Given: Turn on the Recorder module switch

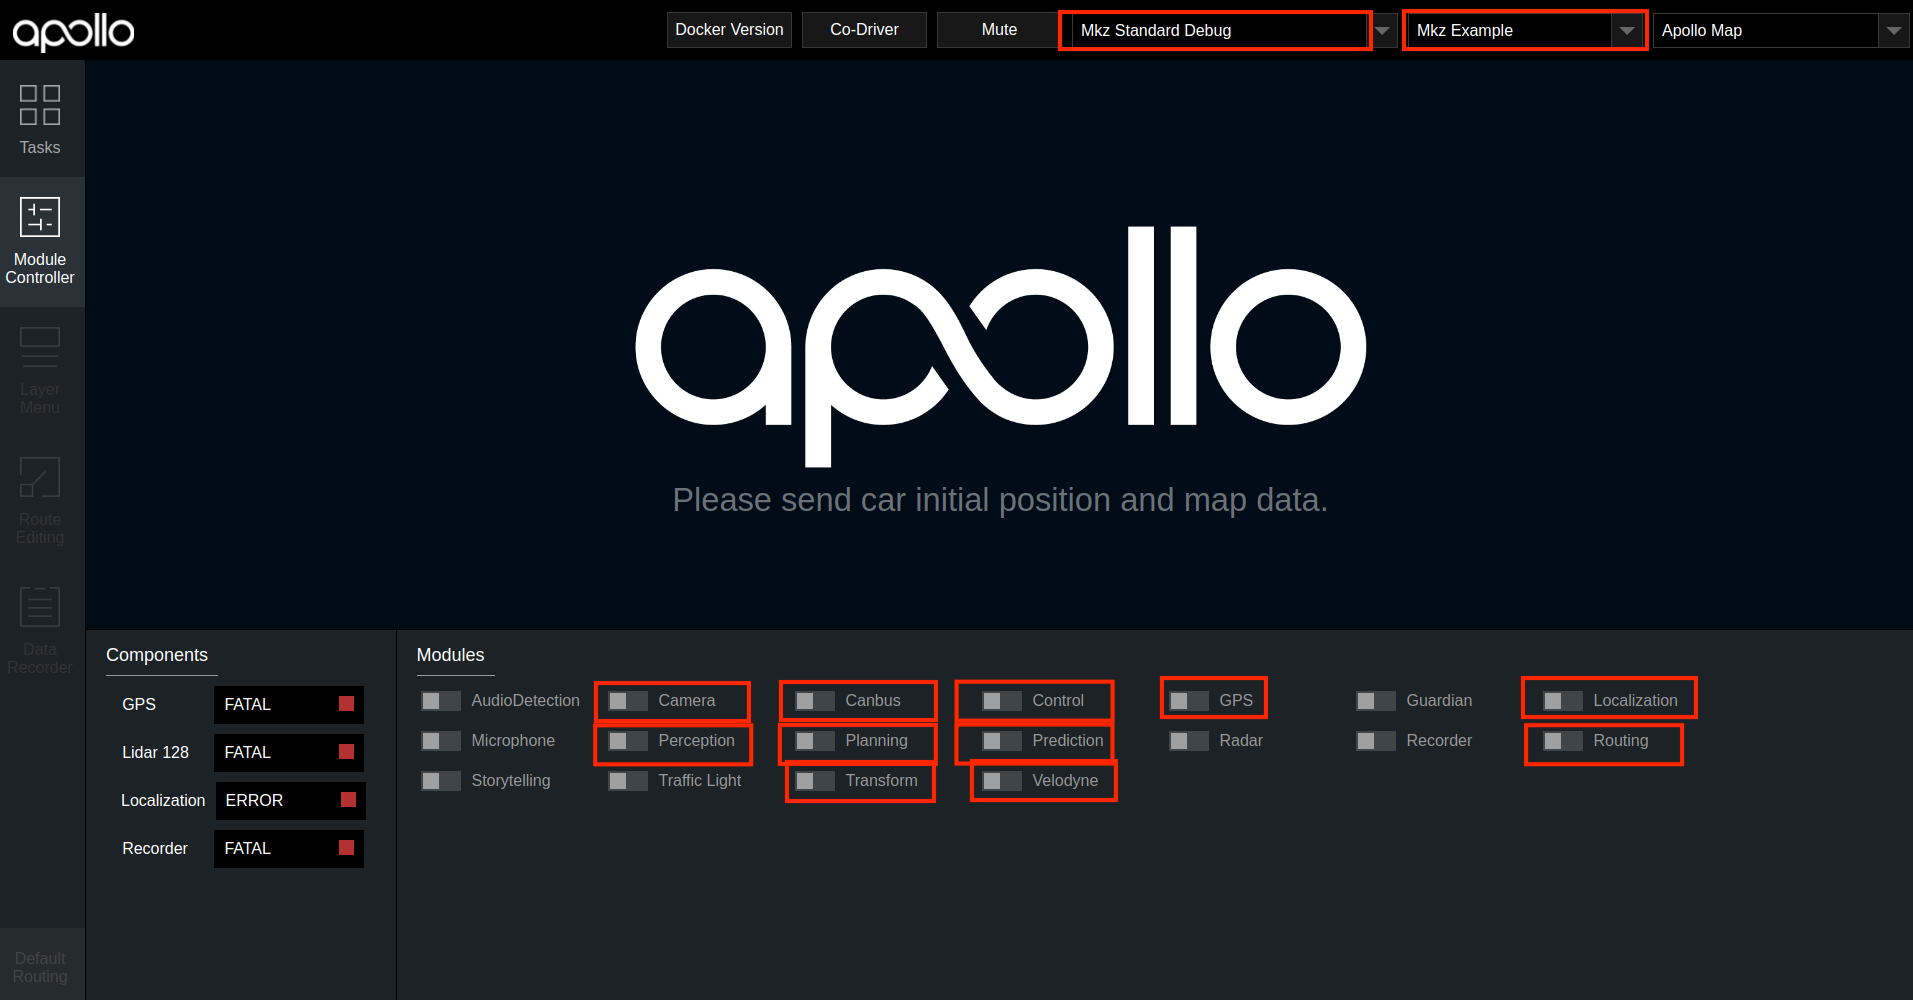Looking at the screenshot, I should coord(1375,741).
